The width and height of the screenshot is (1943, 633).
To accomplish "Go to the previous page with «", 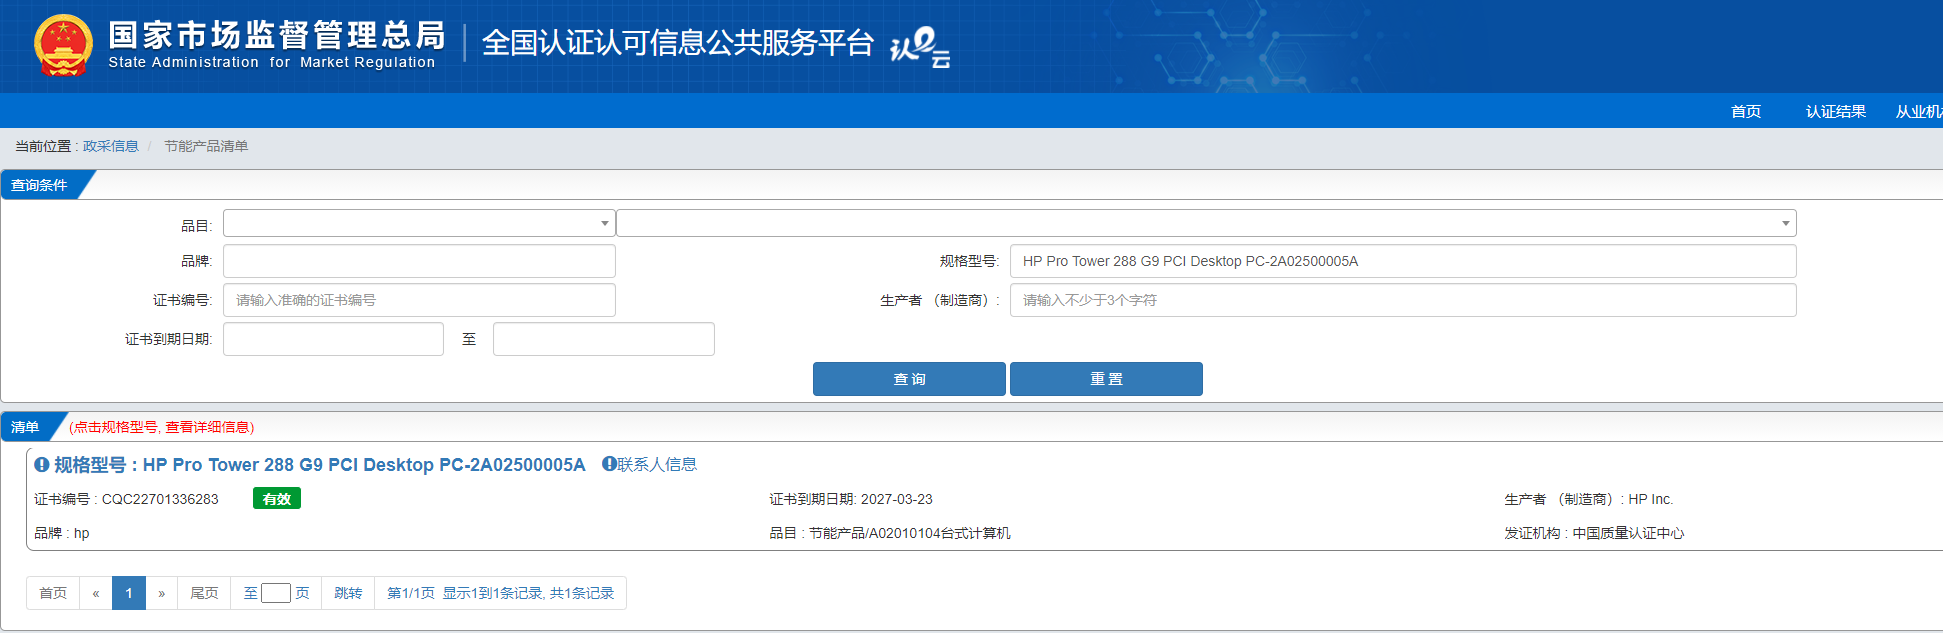I will click(x=96, y=593).
